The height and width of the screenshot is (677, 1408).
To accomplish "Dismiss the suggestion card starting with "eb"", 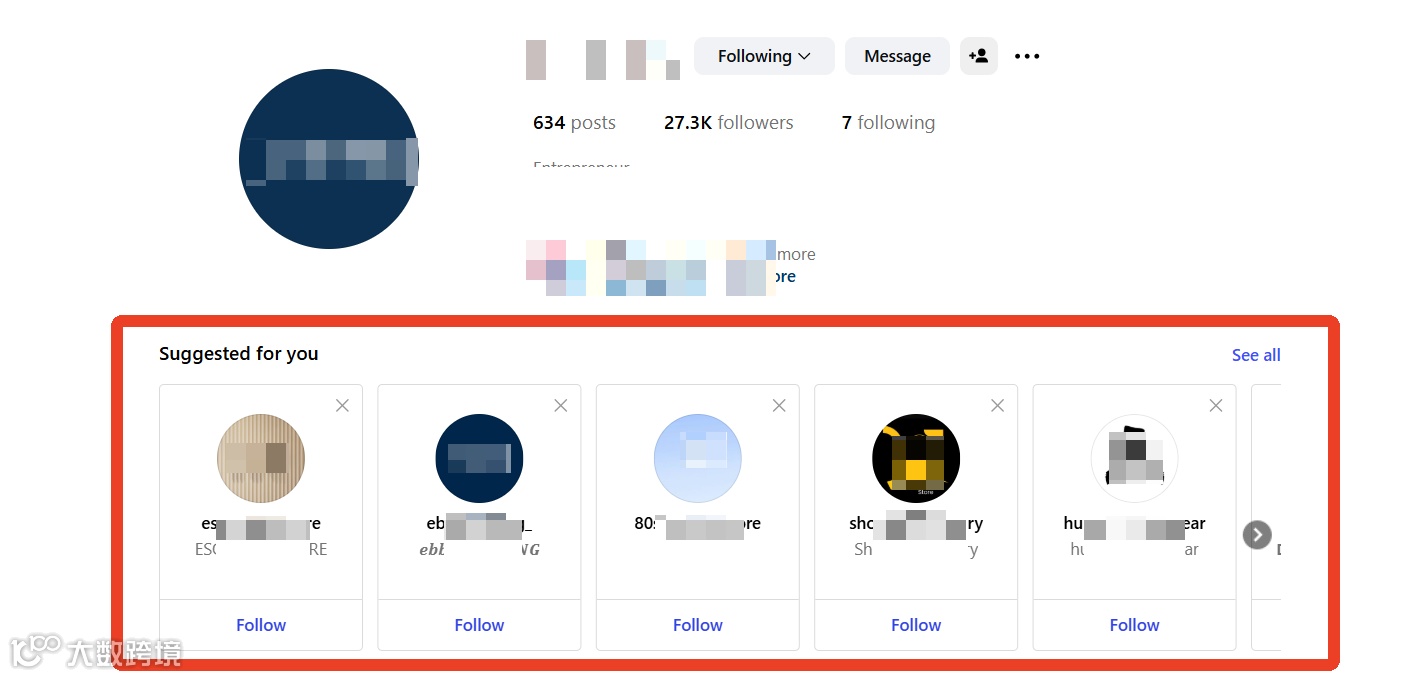I will pyautogui.click(x=561, y=405).
